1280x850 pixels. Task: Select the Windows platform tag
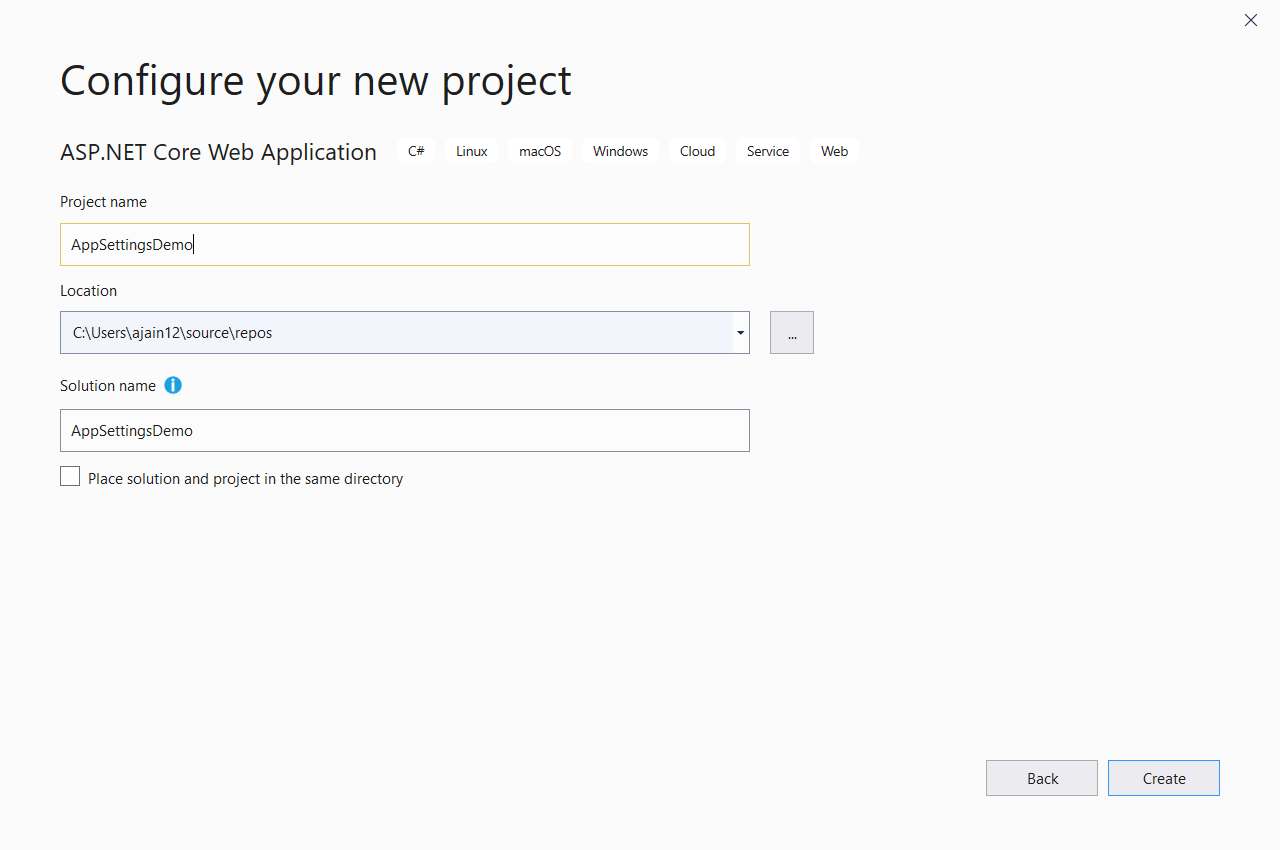[x=620, y=151]
